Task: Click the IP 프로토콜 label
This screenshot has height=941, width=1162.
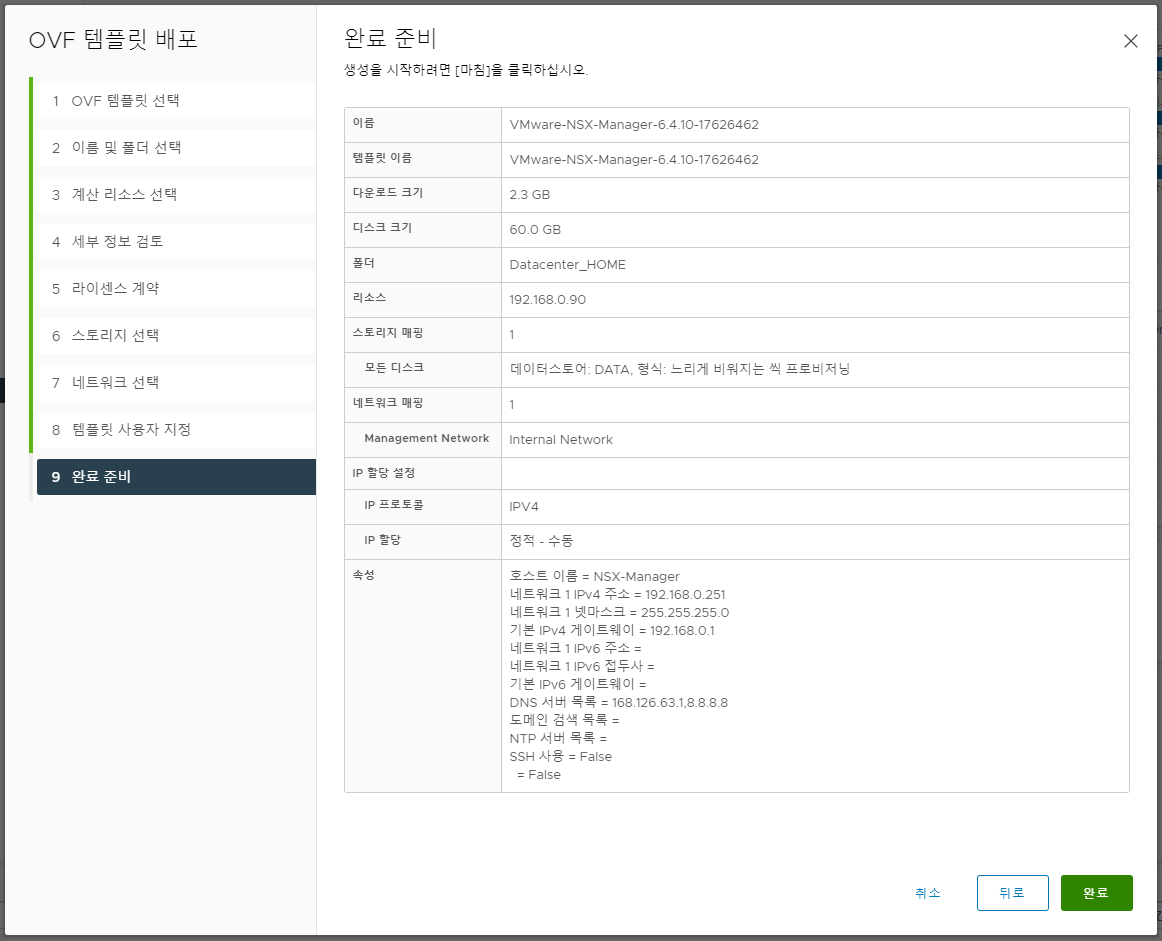Action: point(394,505)
